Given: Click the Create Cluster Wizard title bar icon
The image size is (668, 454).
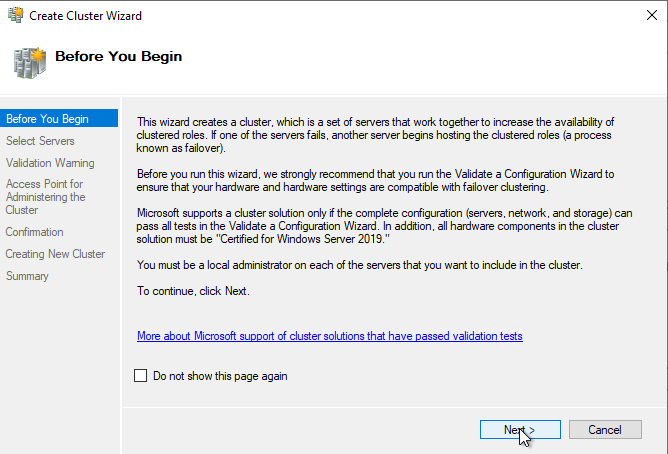Looking at the screenshot, I should pyautogui.click(x=16, y=15).
